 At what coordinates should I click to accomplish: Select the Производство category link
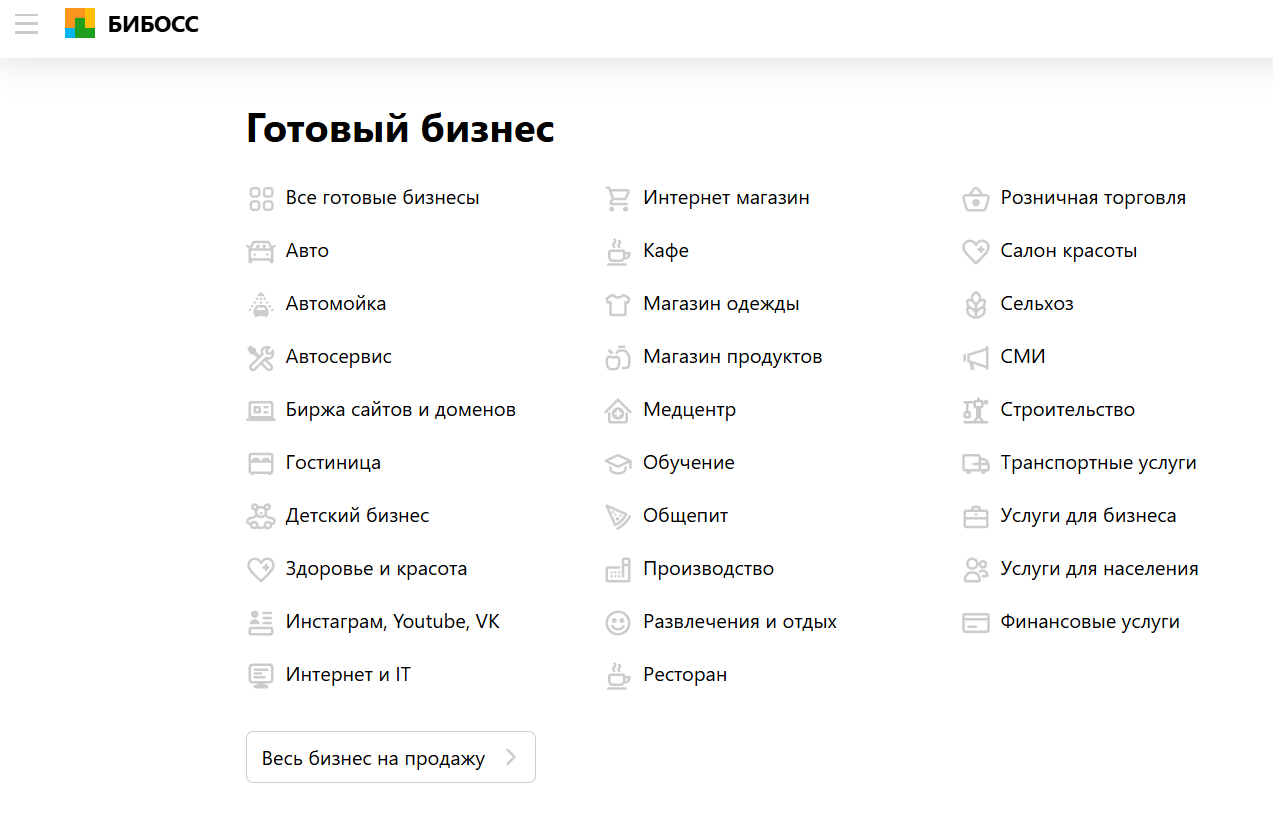tap(708, 569)
